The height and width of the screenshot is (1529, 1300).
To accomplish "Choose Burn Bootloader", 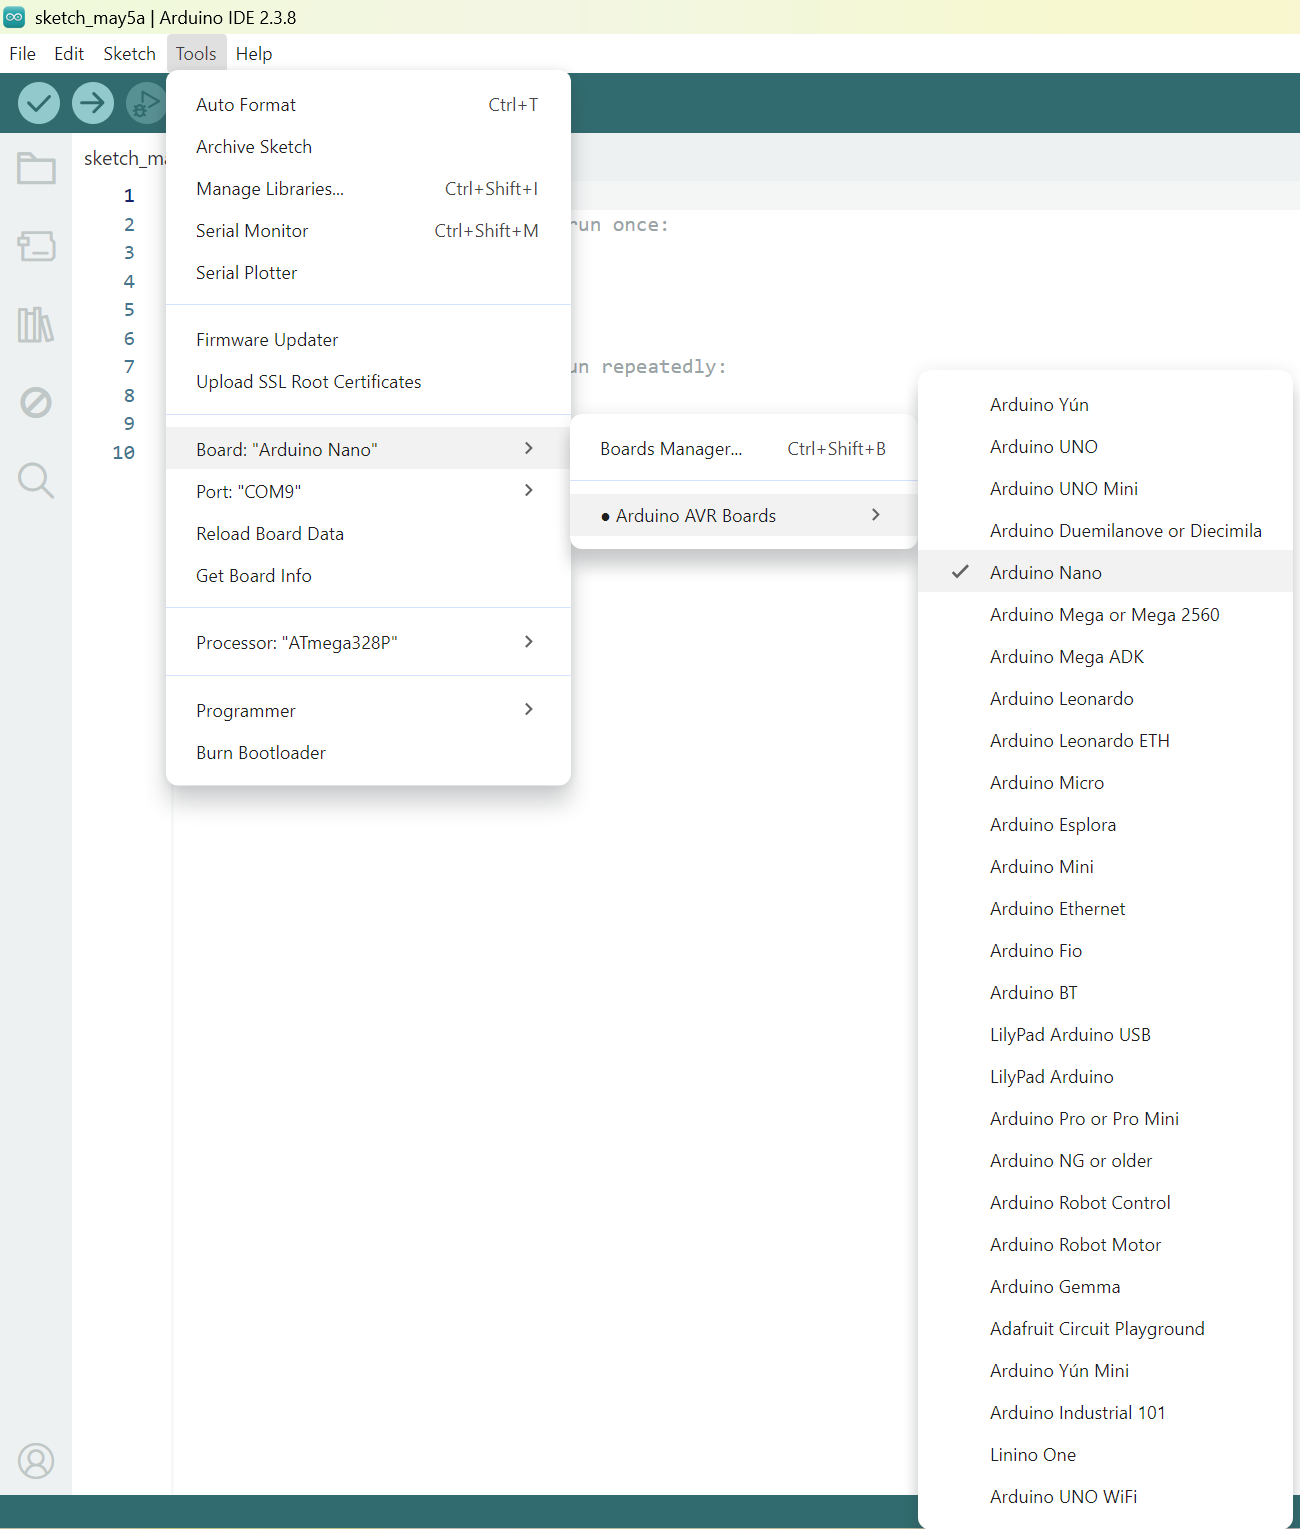I will click(368, 752).
